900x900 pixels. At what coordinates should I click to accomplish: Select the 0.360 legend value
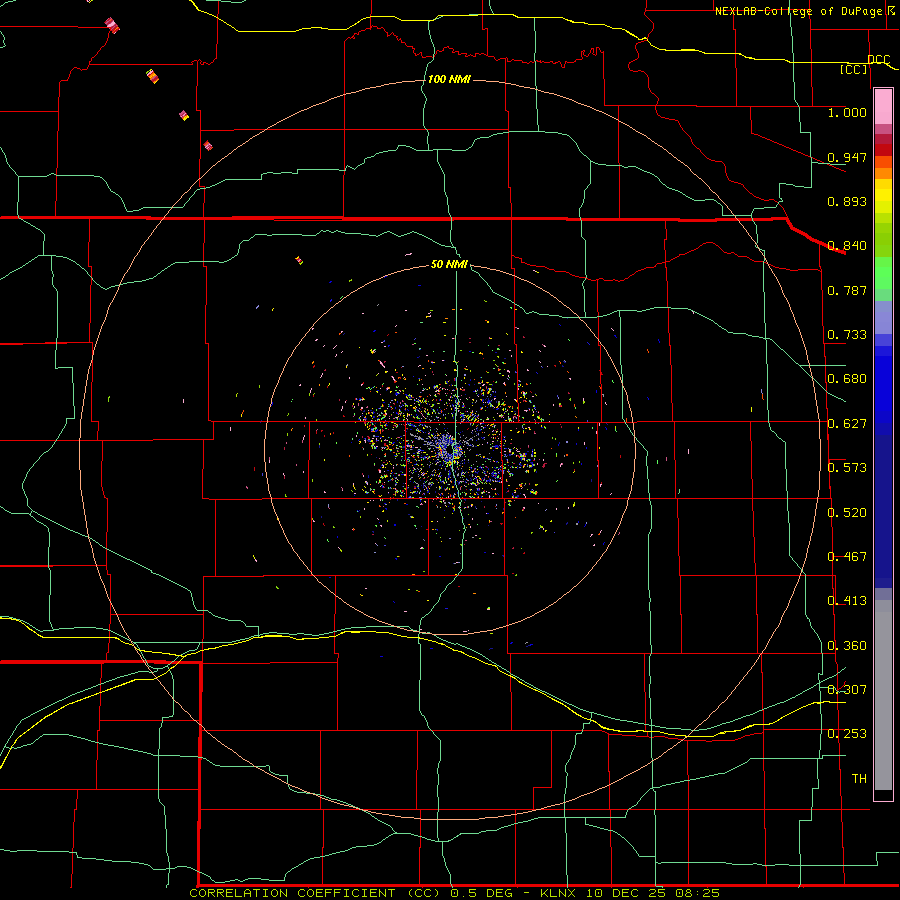point(847,646)
